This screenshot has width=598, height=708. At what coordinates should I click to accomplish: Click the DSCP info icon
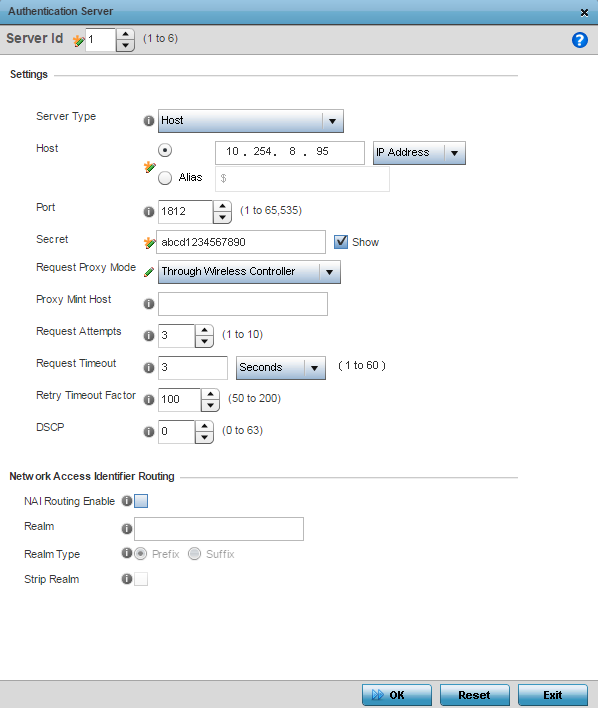tap(149, 432)
